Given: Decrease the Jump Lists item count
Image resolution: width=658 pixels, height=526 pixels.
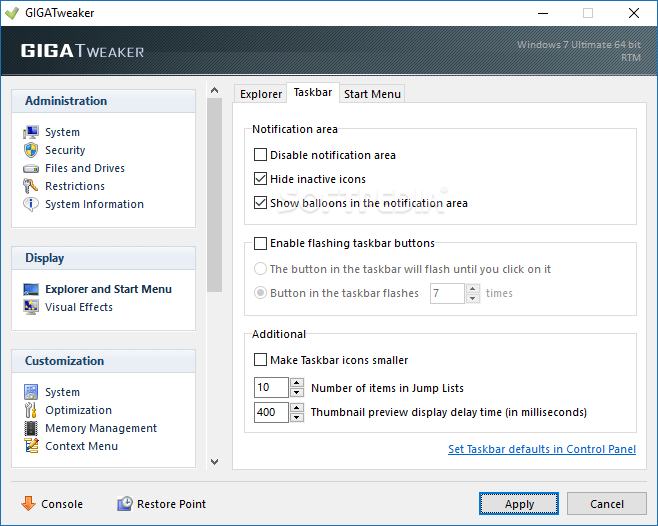Looking at the screenshot, I should click(297, 393).
